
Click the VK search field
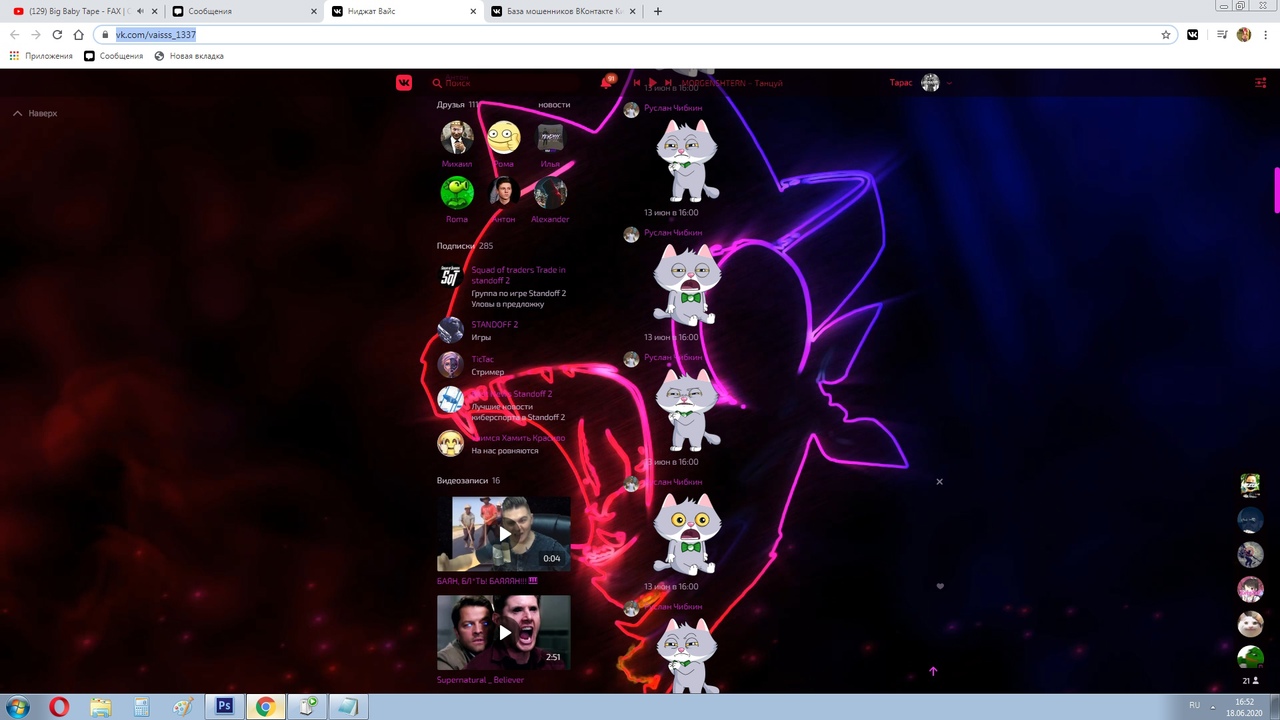click(x=480, y=83)
